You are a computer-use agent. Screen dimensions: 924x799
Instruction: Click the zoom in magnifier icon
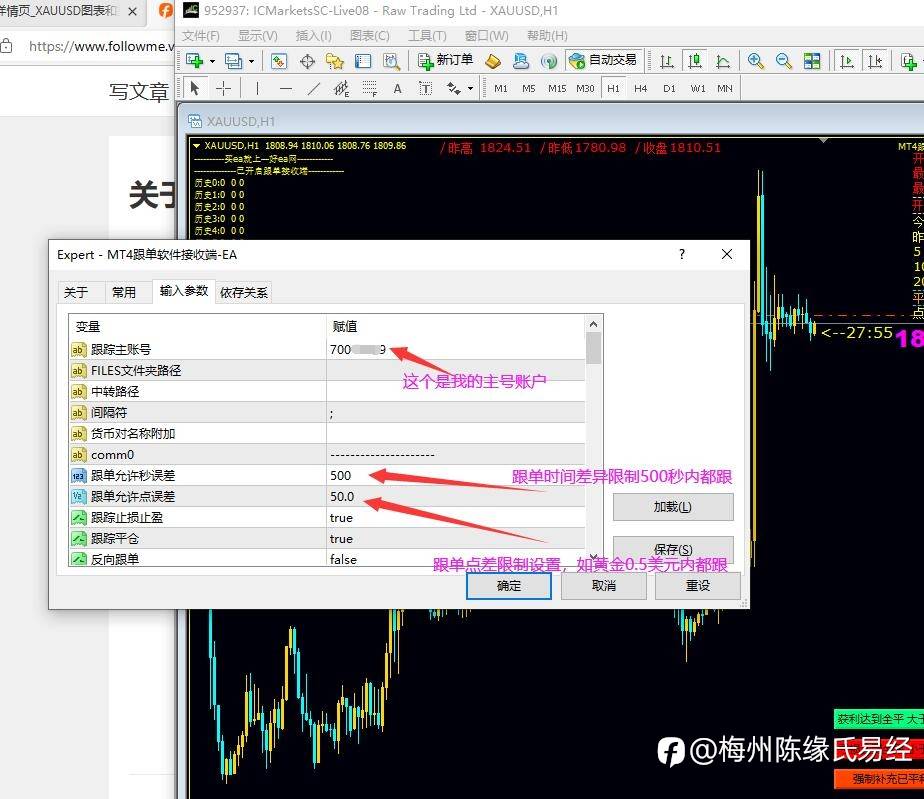point(755,61)
